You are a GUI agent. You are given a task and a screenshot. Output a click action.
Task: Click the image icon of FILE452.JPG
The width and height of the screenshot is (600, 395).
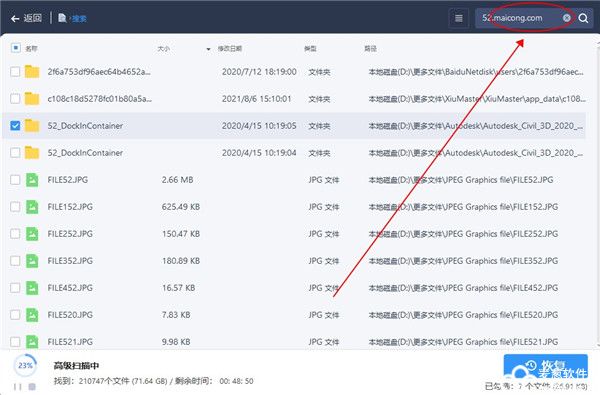click(32, 287)
